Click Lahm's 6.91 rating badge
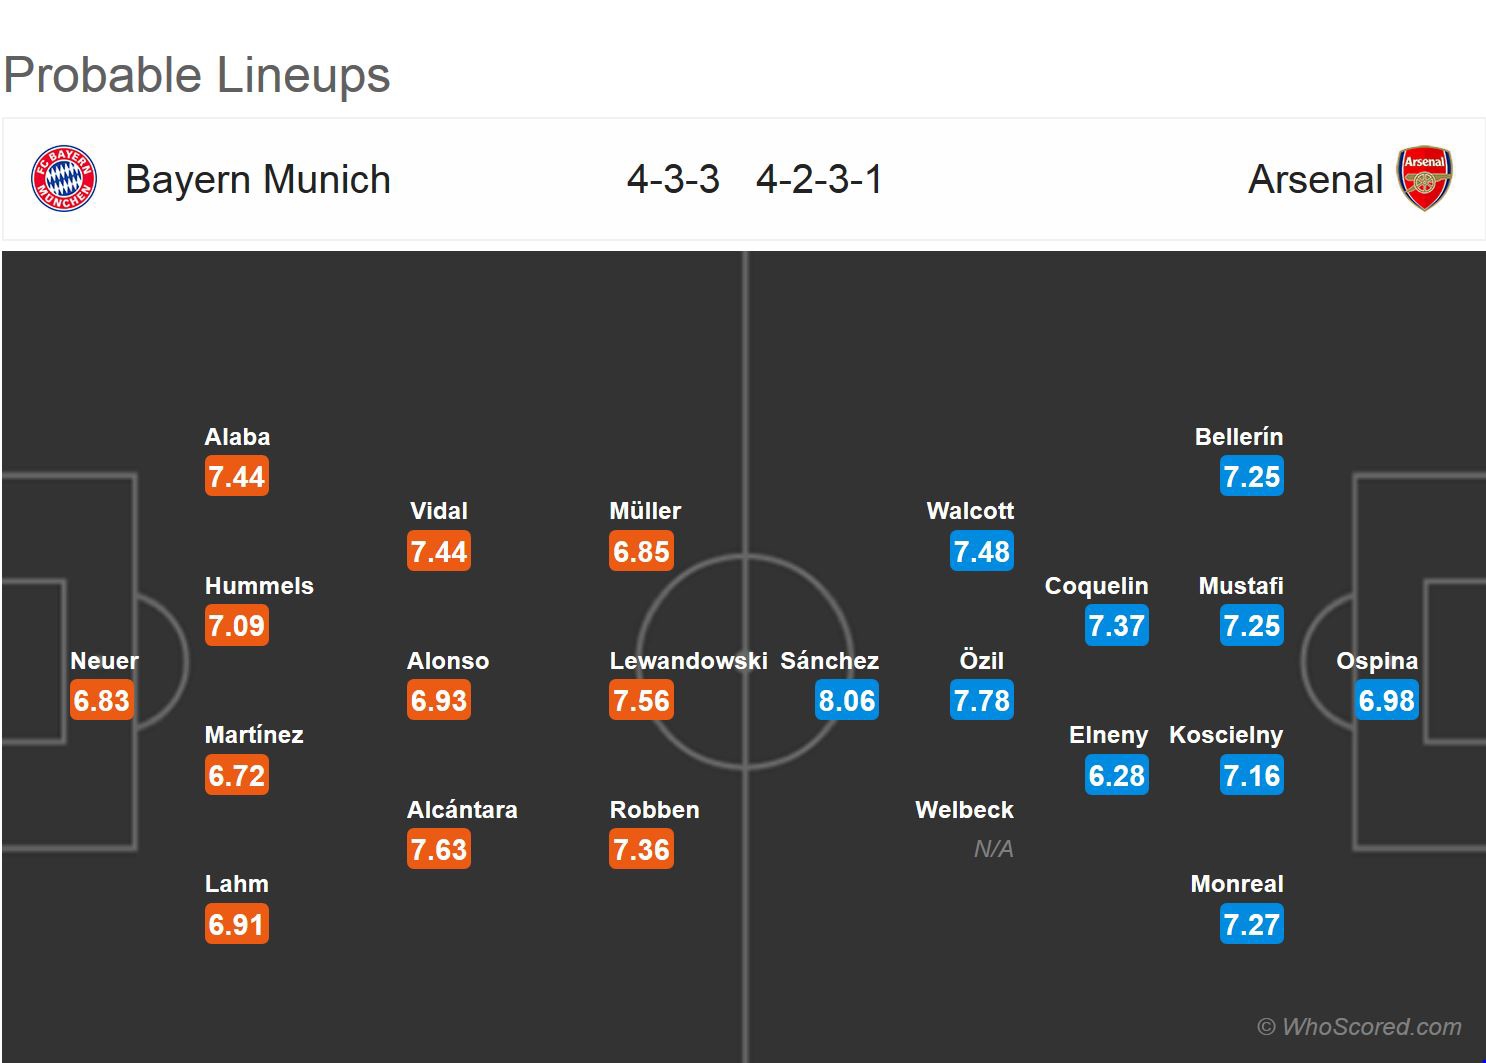 (237, 925)
